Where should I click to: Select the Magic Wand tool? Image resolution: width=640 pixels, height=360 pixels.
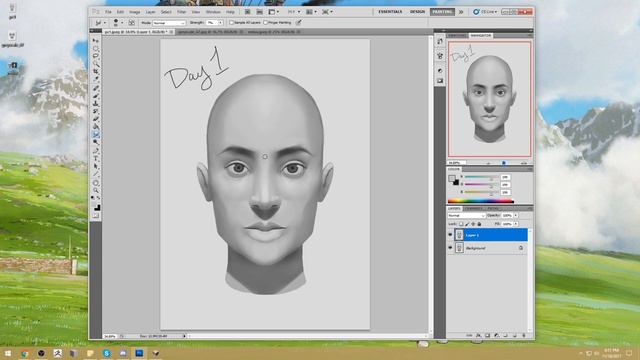(x=96, y=64)
